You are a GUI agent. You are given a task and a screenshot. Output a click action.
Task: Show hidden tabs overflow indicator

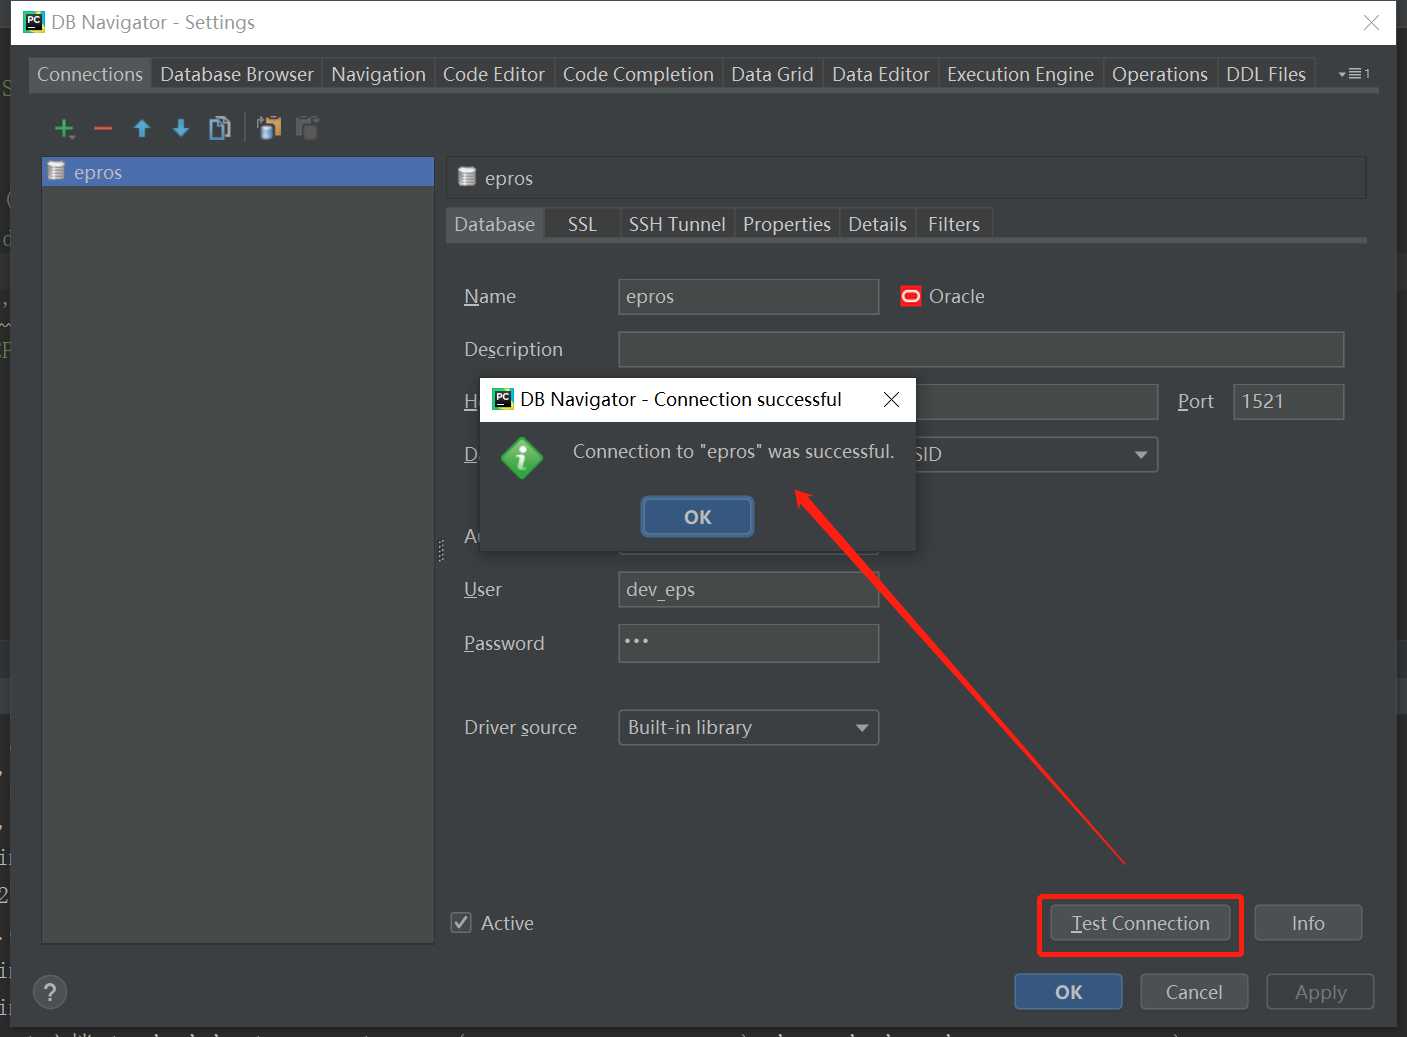[x=1354, y=74]
